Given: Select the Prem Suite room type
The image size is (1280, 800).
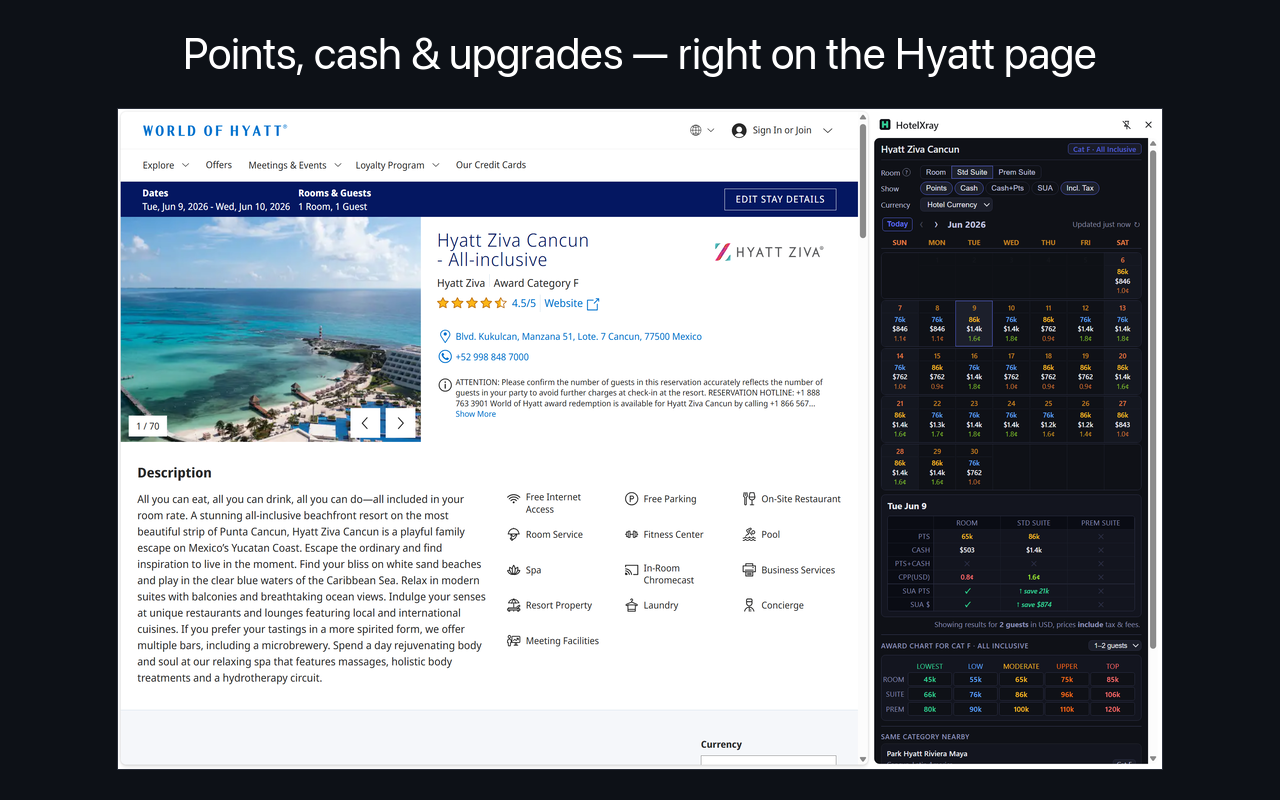Looking at the screenshot, I should (x=1017, y=172).
